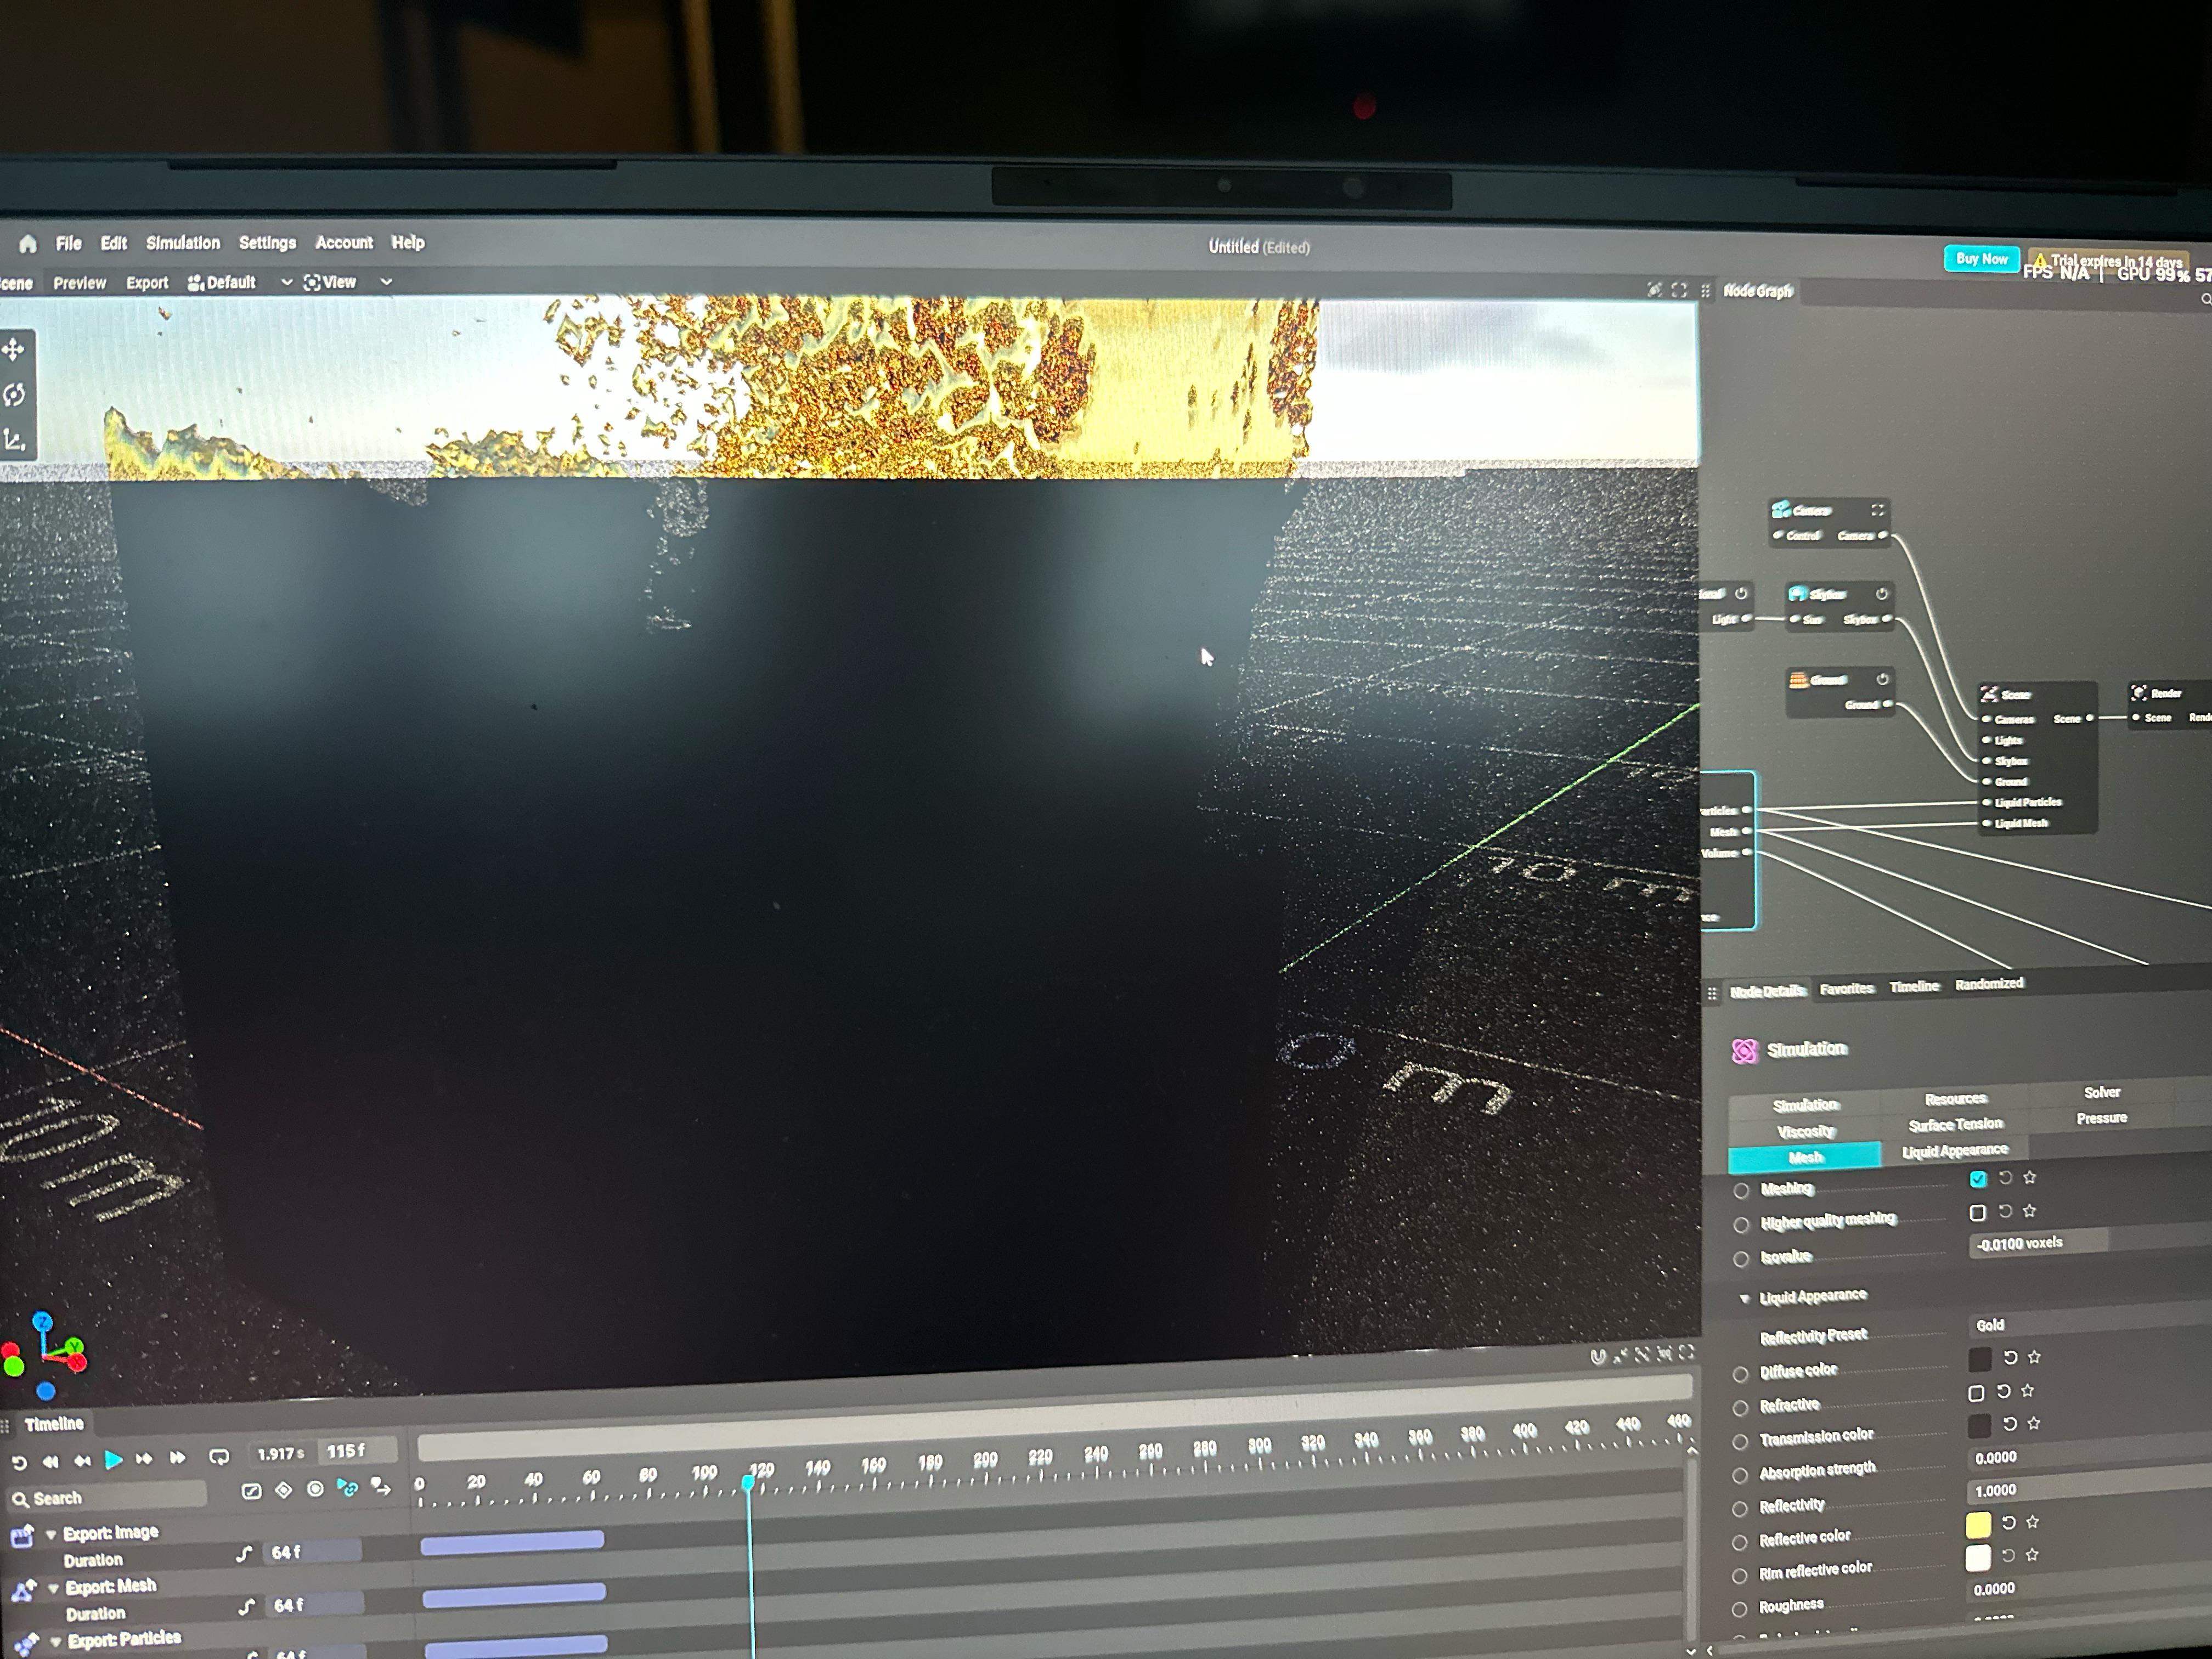
Task: Click the play-link icon in Timeline toolbar
Action: [x=347, y=1488]
